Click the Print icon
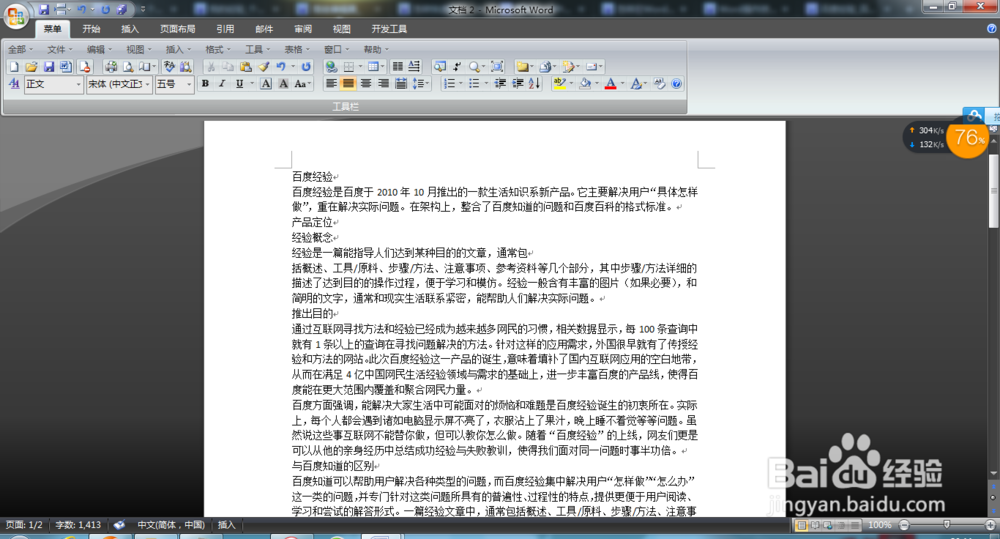The width and height of the screenshot is (1000, 539). [x=111, y=67]
